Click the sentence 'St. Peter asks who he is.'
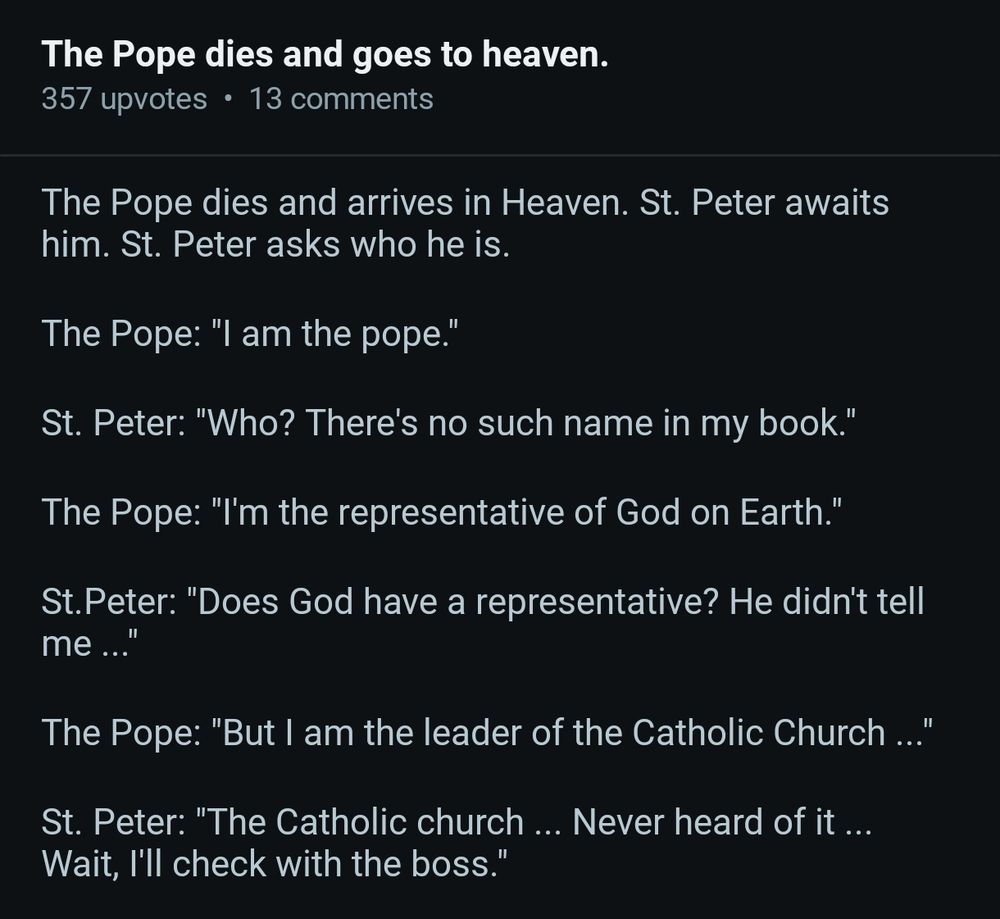Viewport: 1000px width, 919px height. (315, 245)
